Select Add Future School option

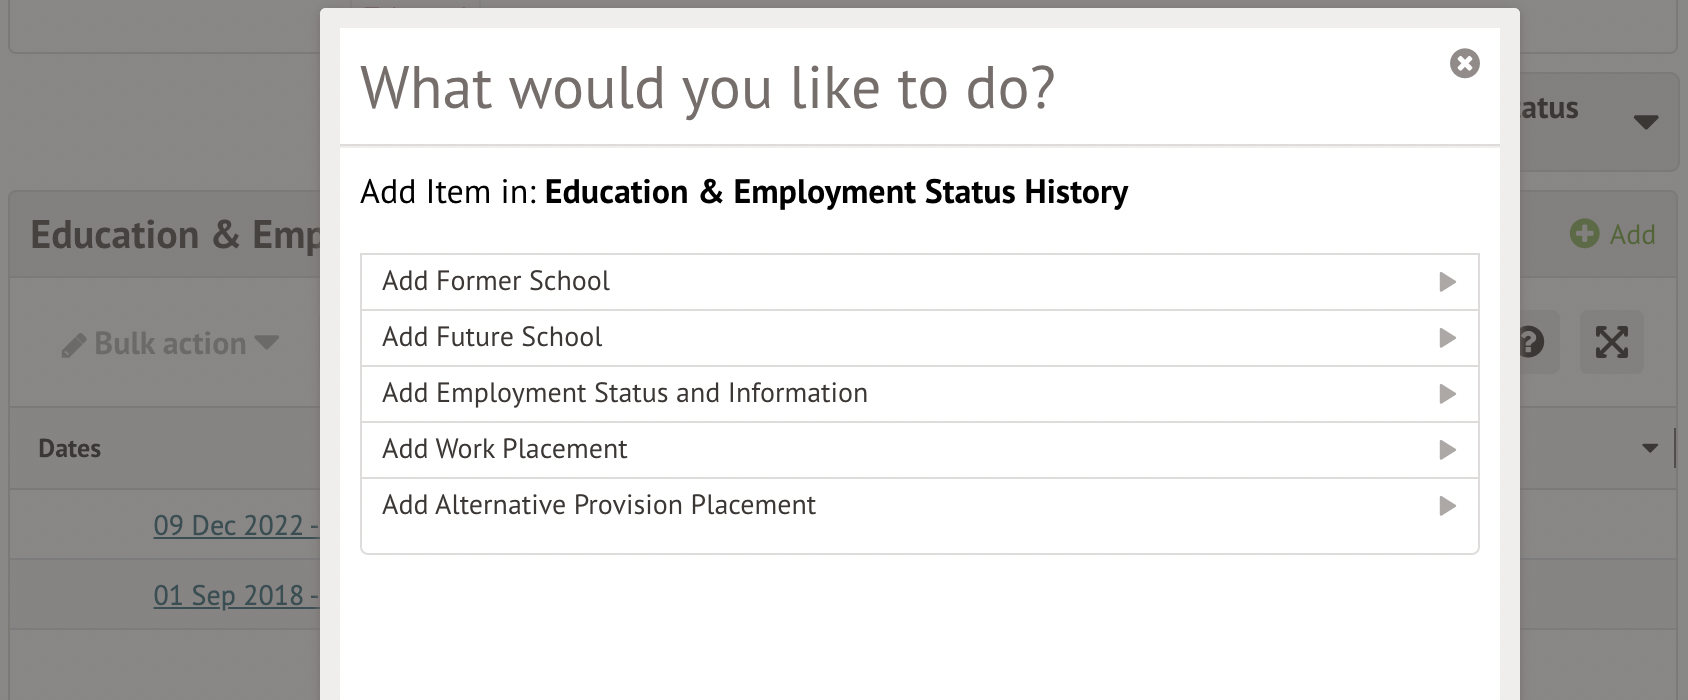[x=492, y=338]
